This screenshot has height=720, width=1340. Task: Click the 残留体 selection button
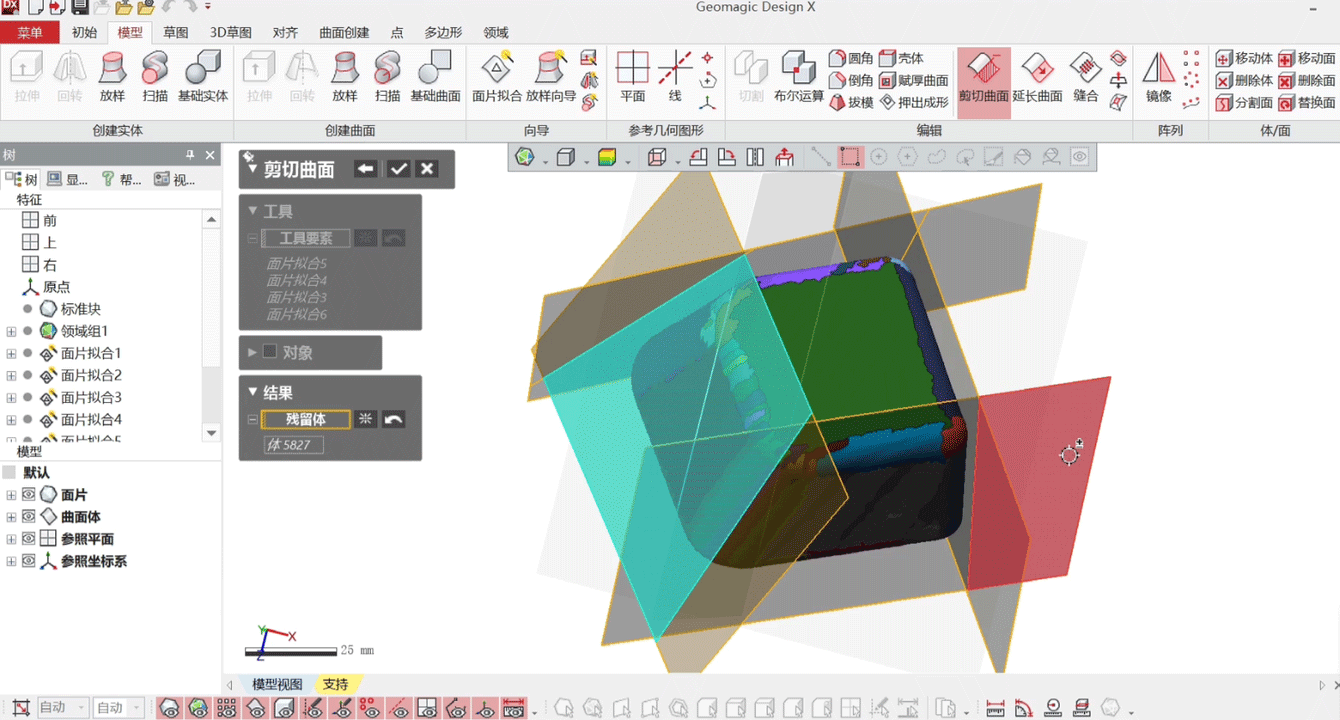click(x=306, y=419)
